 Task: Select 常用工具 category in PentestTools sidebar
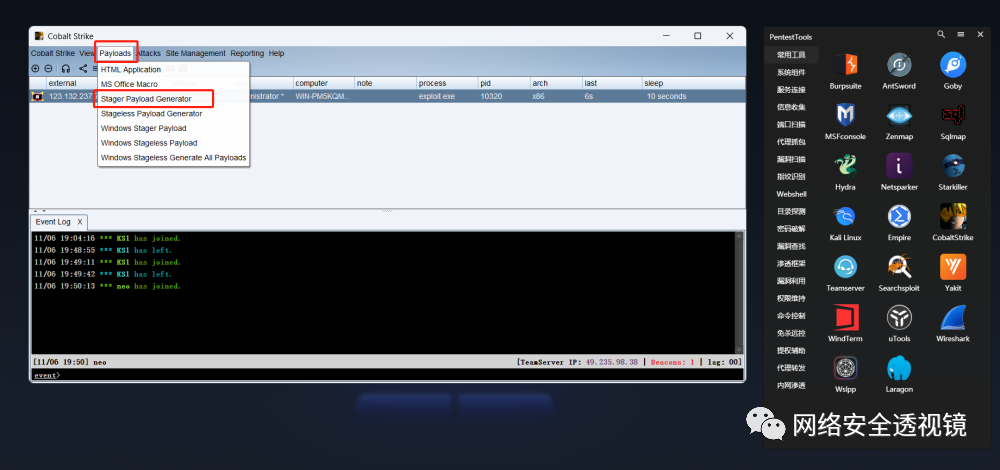tap(791, 55)
